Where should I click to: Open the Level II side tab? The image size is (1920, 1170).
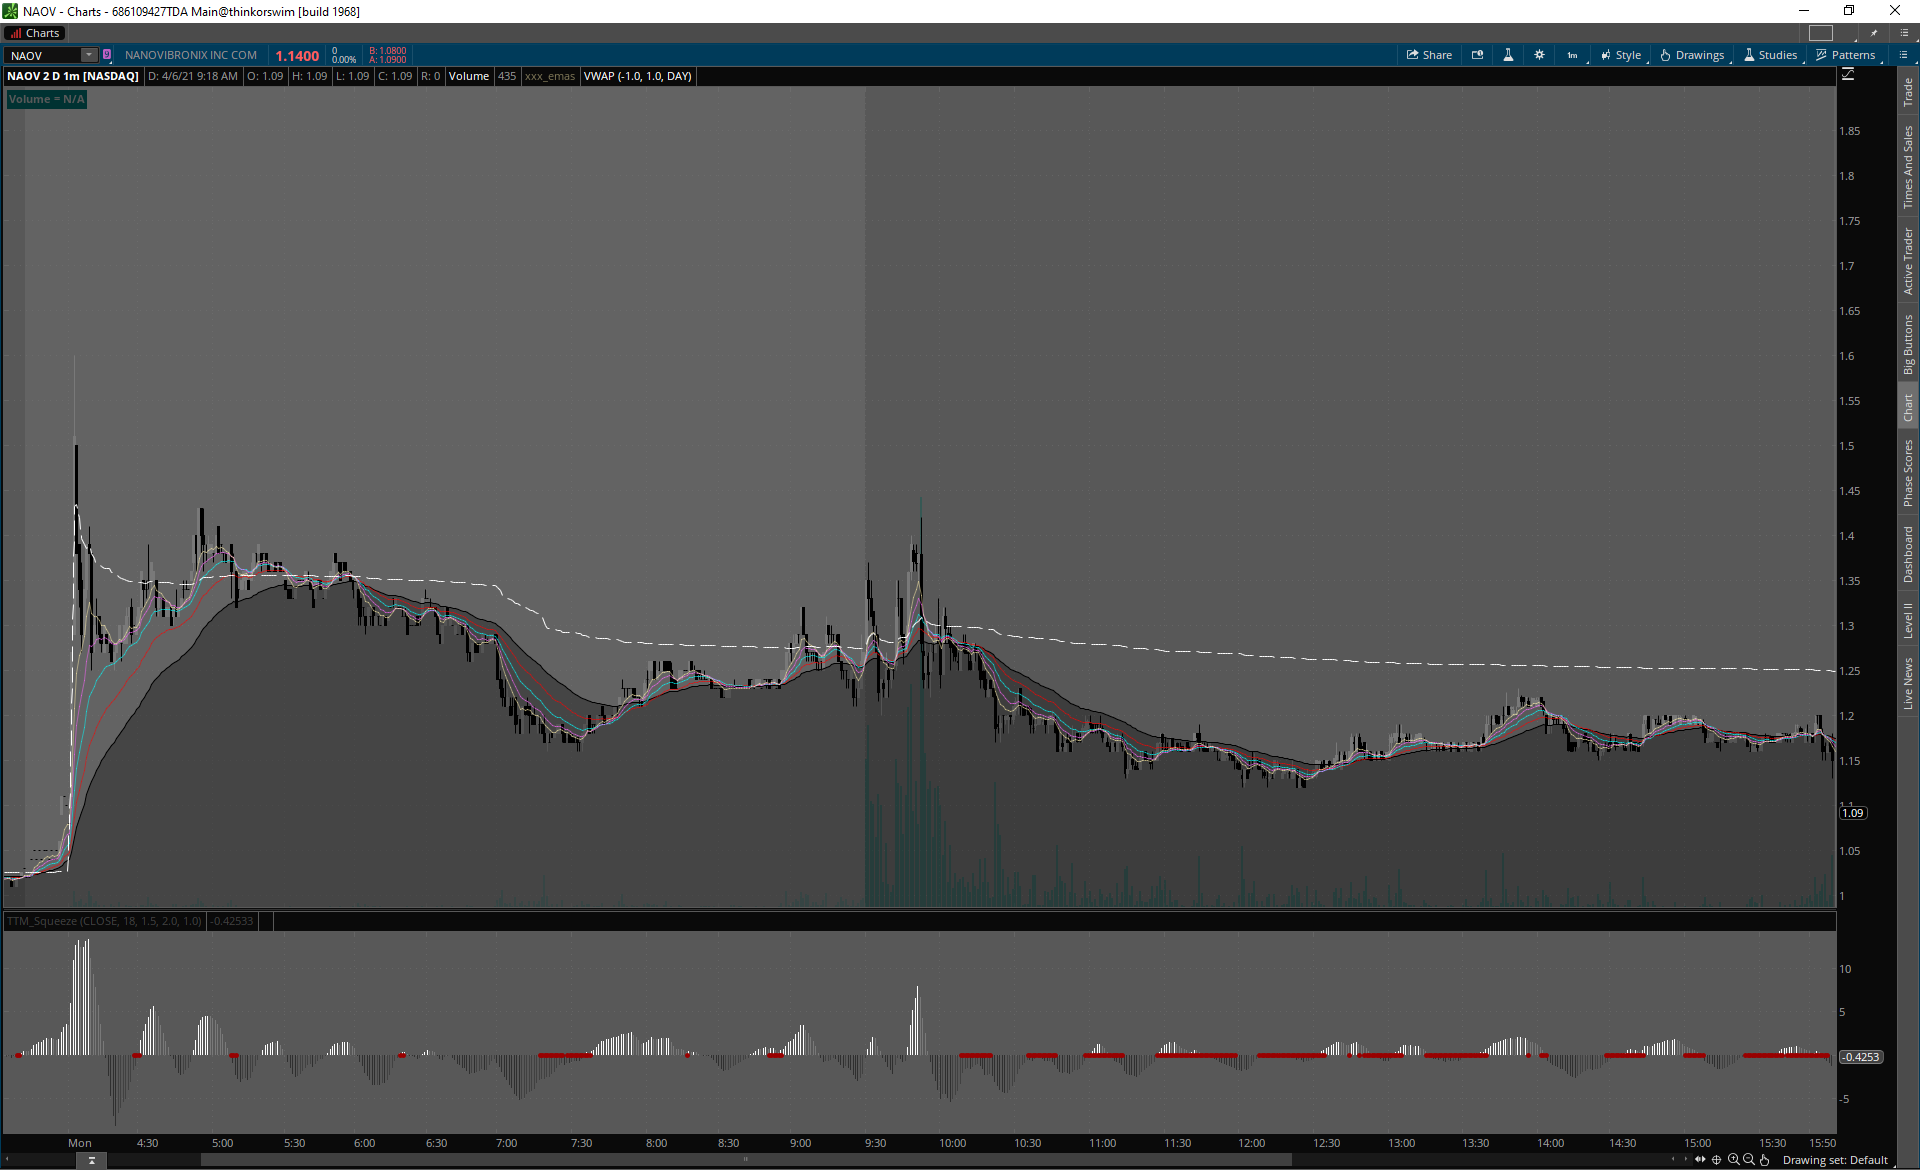[x=1908, y=620]
